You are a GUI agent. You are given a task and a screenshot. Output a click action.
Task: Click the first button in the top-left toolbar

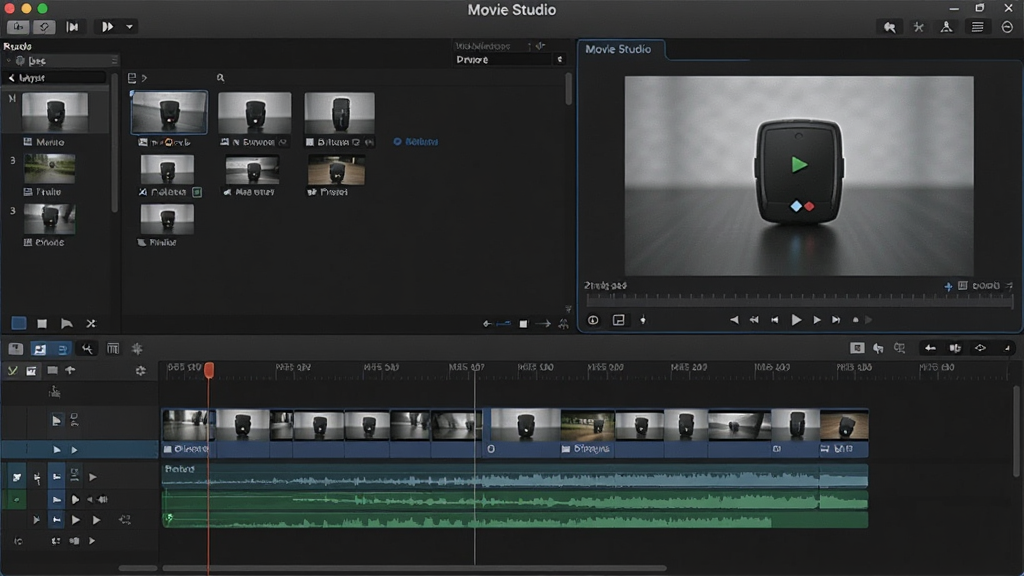tap(18, 27)
